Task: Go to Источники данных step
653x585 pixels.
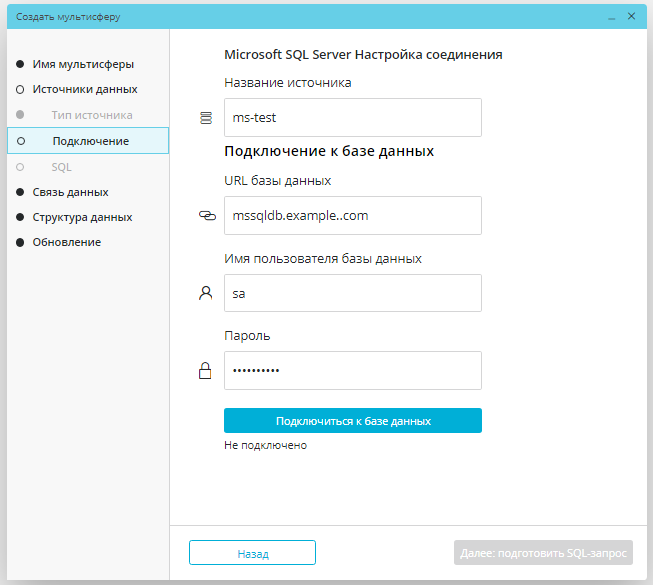Action: 85,89
